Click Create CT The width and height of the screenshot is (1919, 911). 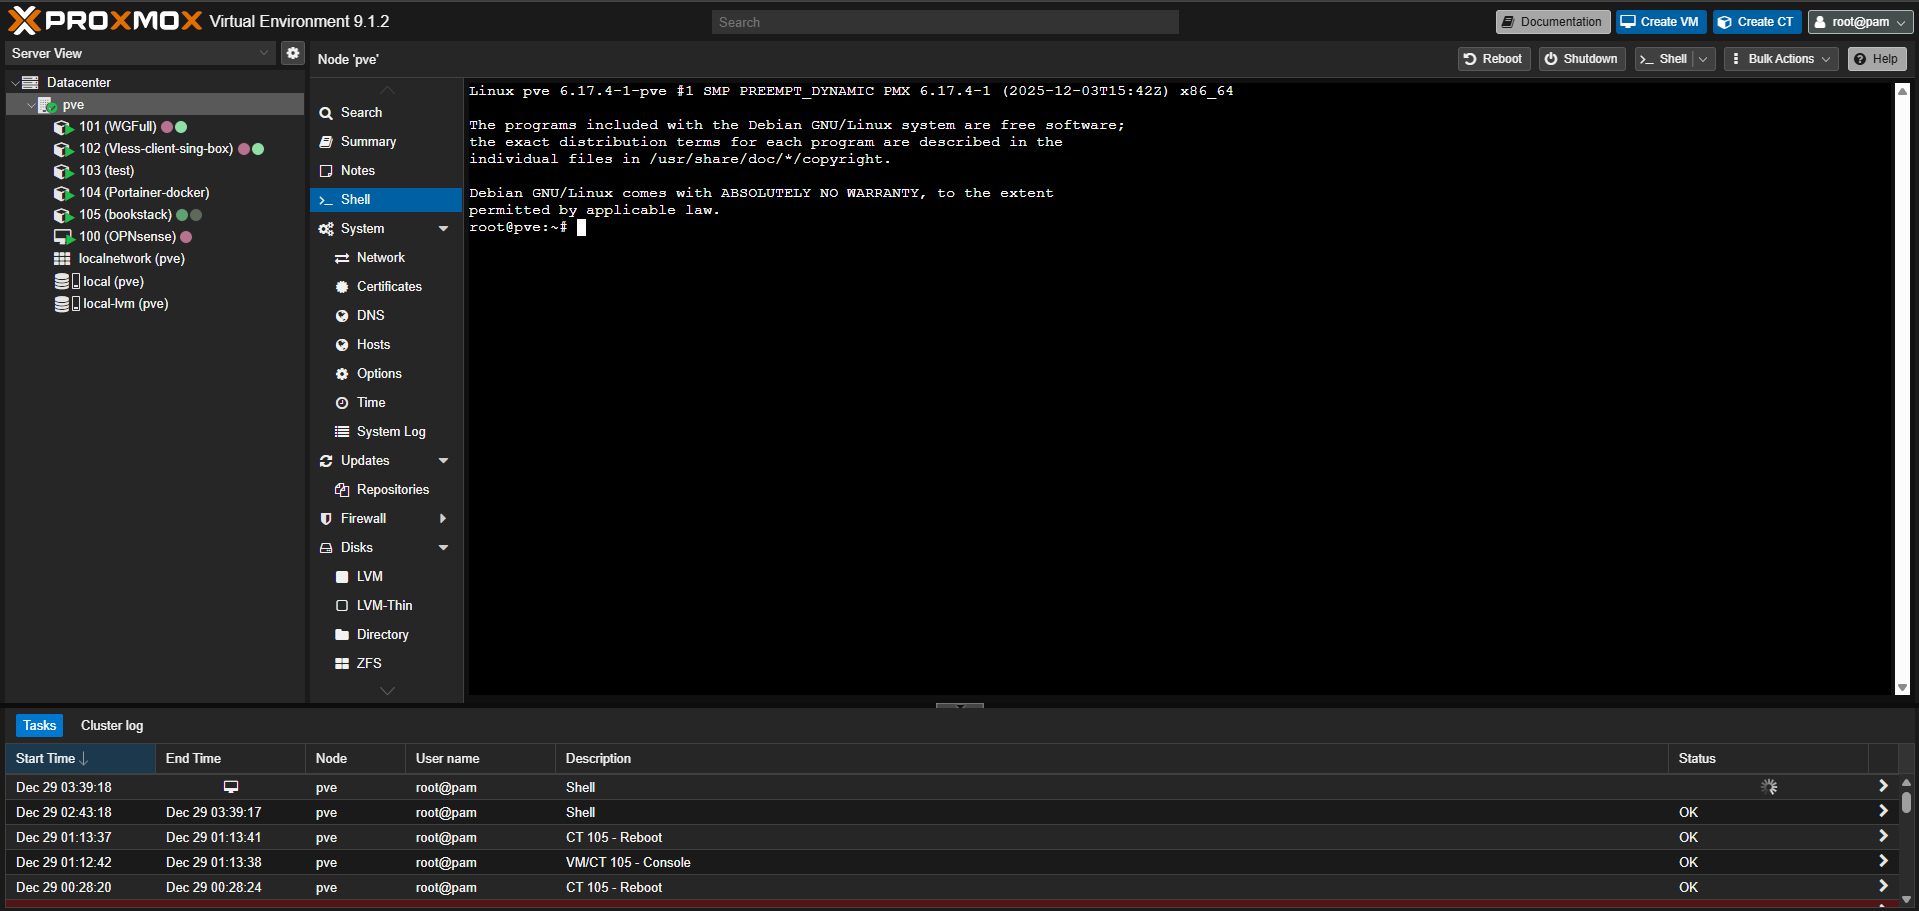pos(1757,22)
